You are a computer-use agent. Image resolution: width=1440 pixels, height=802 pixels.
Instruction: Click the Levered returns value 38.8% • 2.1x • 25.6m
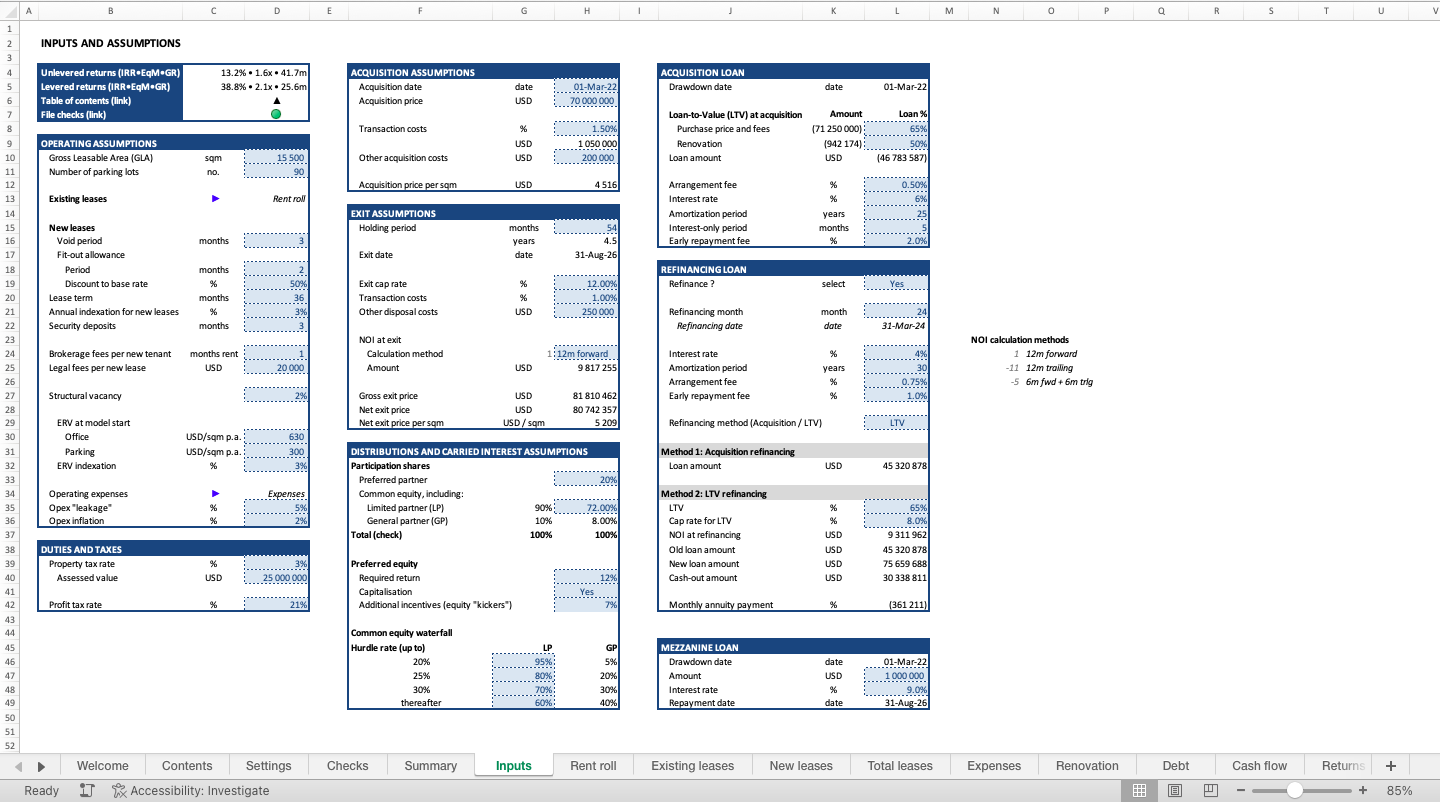[x=264, y=87]
